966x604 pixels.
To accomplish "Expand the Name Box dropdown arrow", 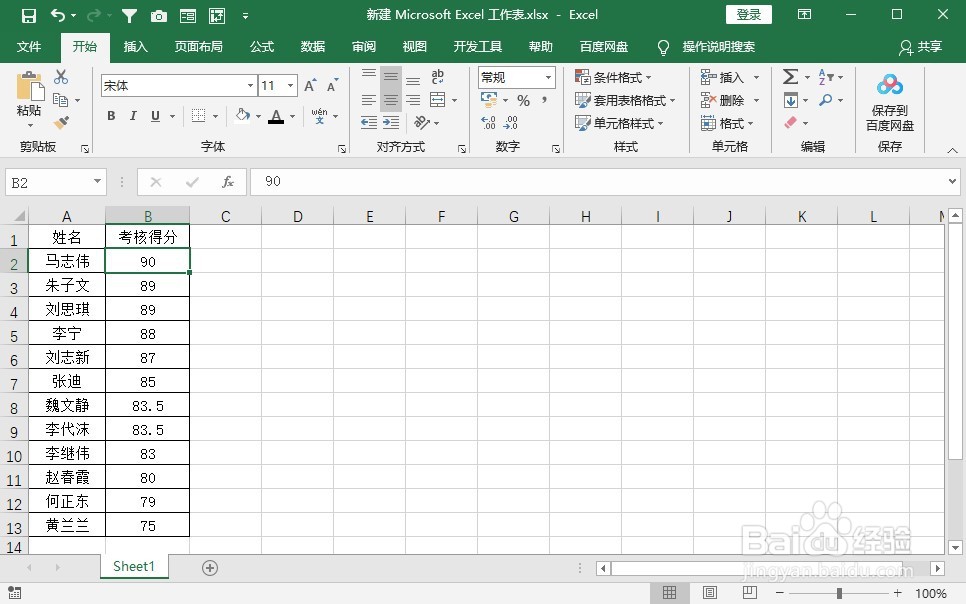I will pos(97,181).
